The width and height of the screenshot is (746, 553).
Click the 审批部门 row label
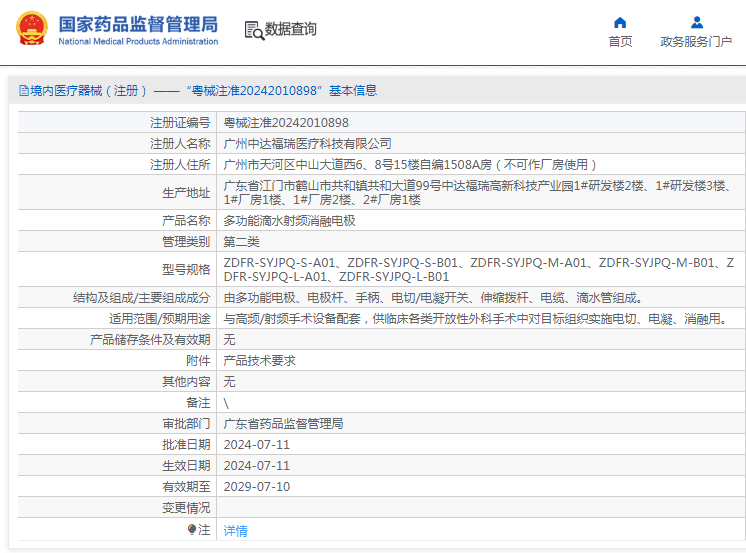pos(186,424)
